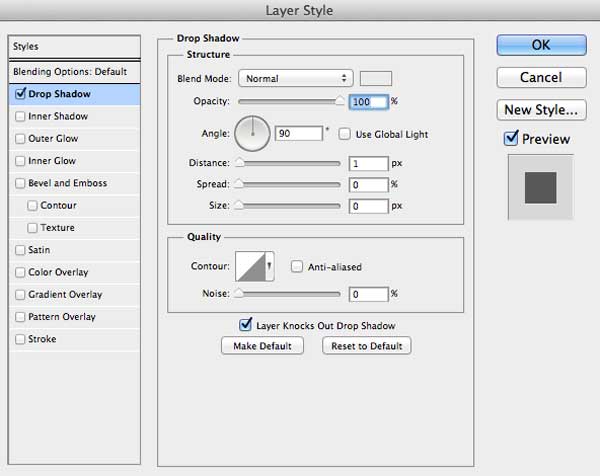Enable the Inner Shadow style checkbox

[20, 116]
